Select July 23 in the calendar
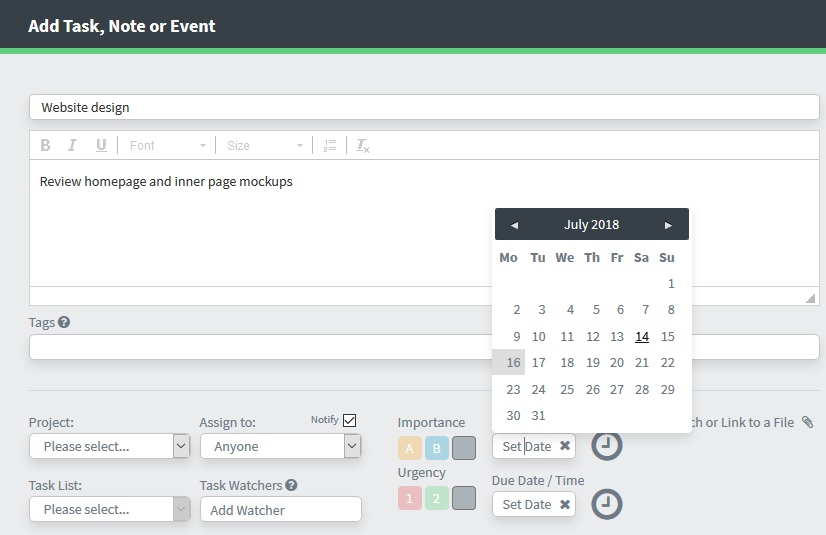The width and height of the screenshot is (826, 535). [x=513, y=389]
